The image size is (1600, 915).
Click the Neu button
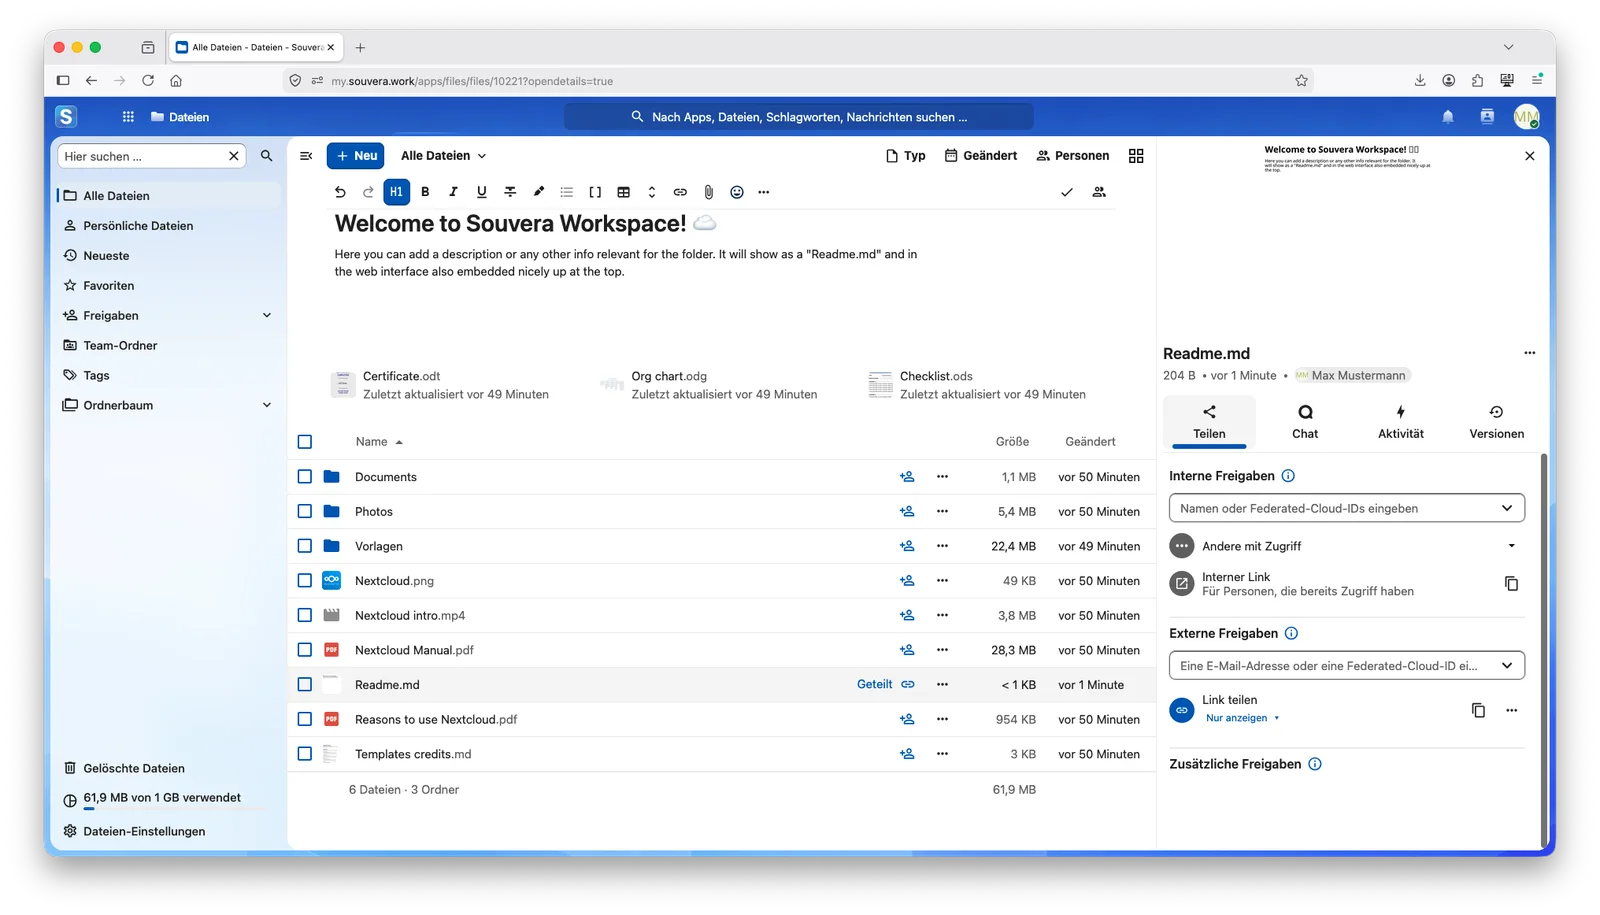point(355,156)
